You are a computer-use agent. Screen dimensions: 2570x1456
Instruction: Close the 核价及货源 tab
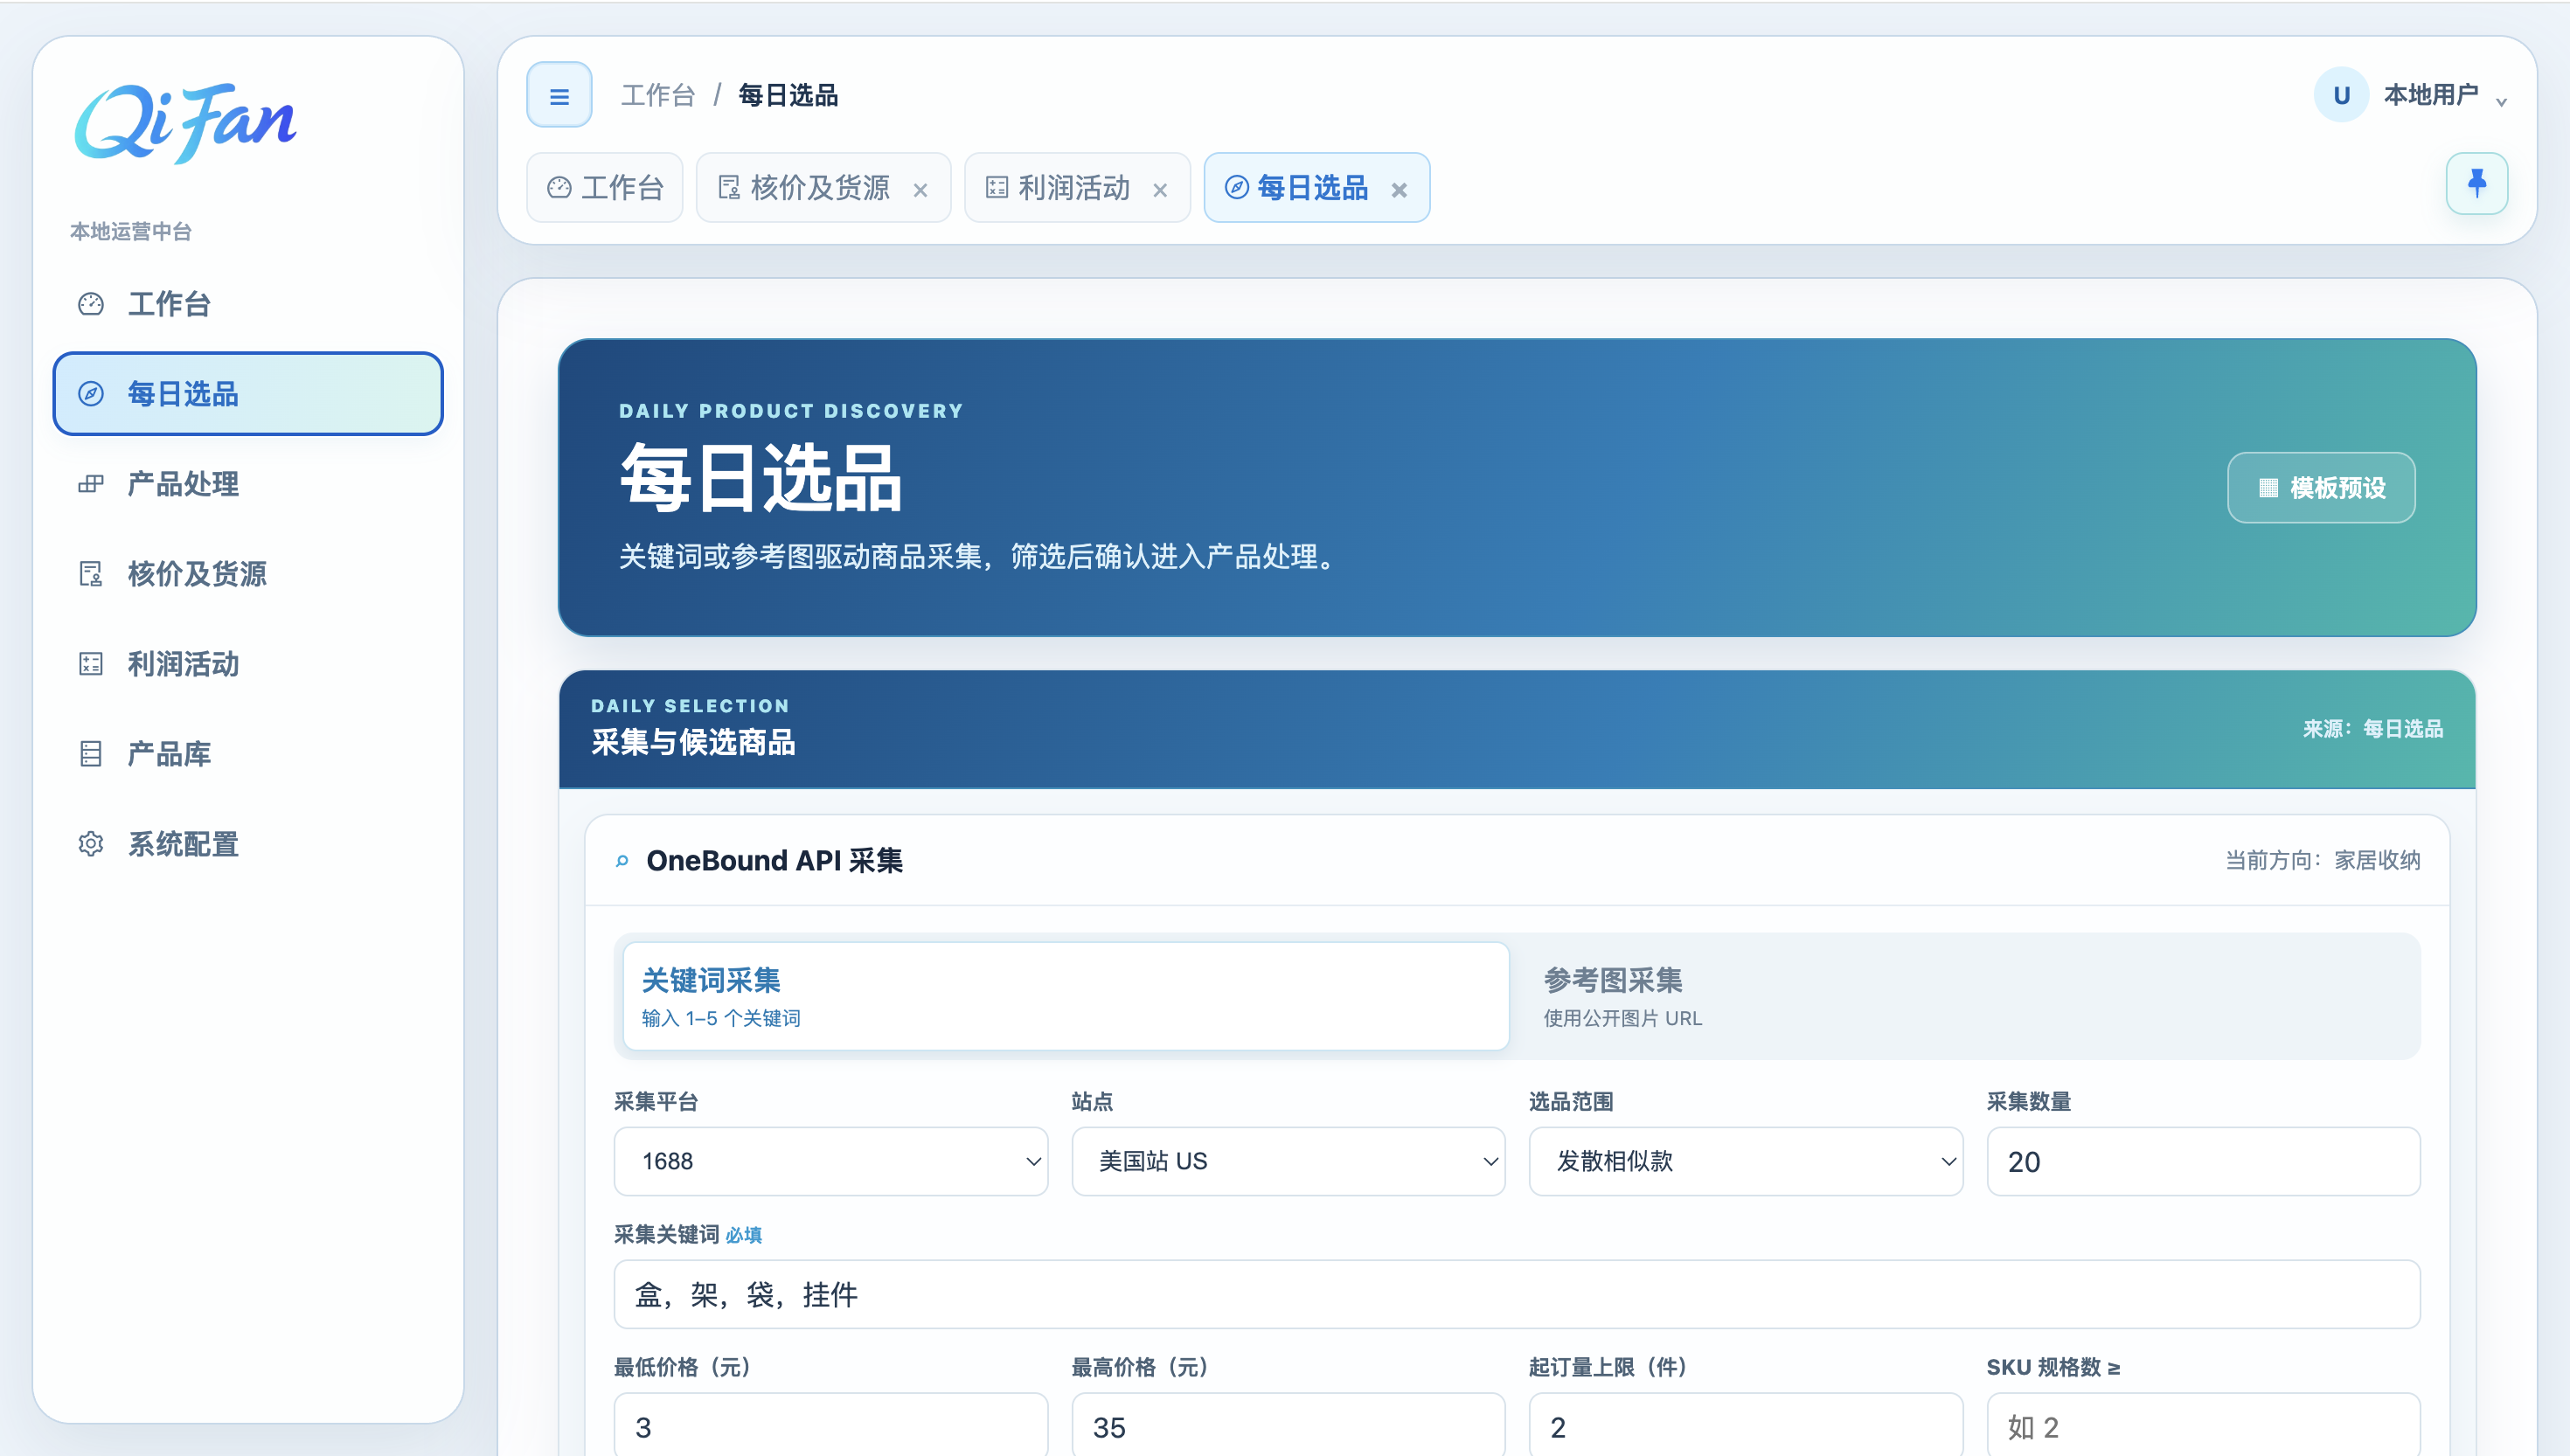pyautogui.click(x=920, y=190)
